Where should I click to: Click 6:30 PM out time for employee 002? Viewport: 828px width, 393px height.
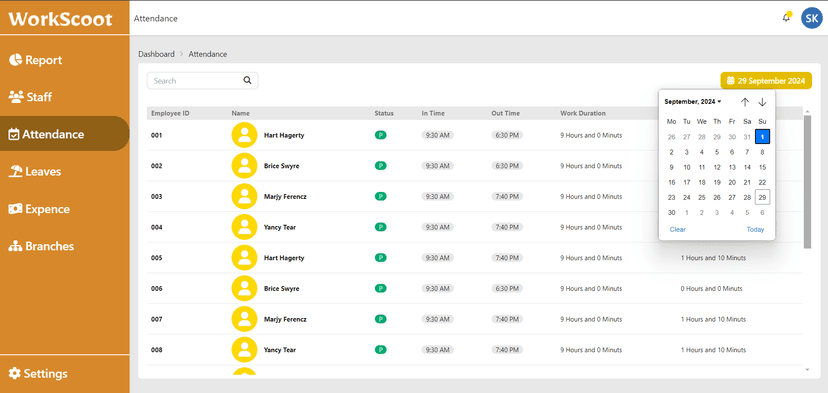click(507, 166)
